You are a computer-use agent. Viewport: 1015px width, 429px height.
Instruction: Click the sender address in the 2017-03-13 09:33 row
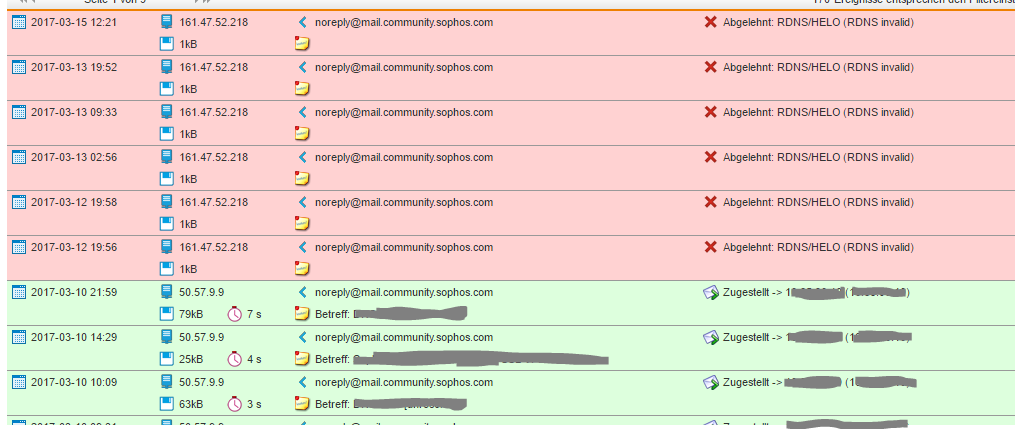click(404, 112)
